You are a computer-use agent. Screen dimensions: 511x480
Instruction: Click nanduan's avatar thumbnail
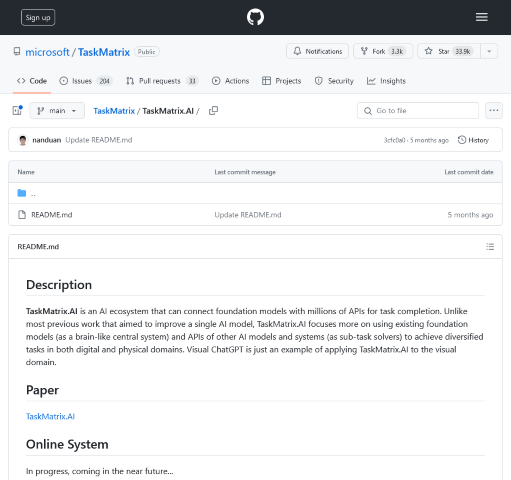pos(23,140)
